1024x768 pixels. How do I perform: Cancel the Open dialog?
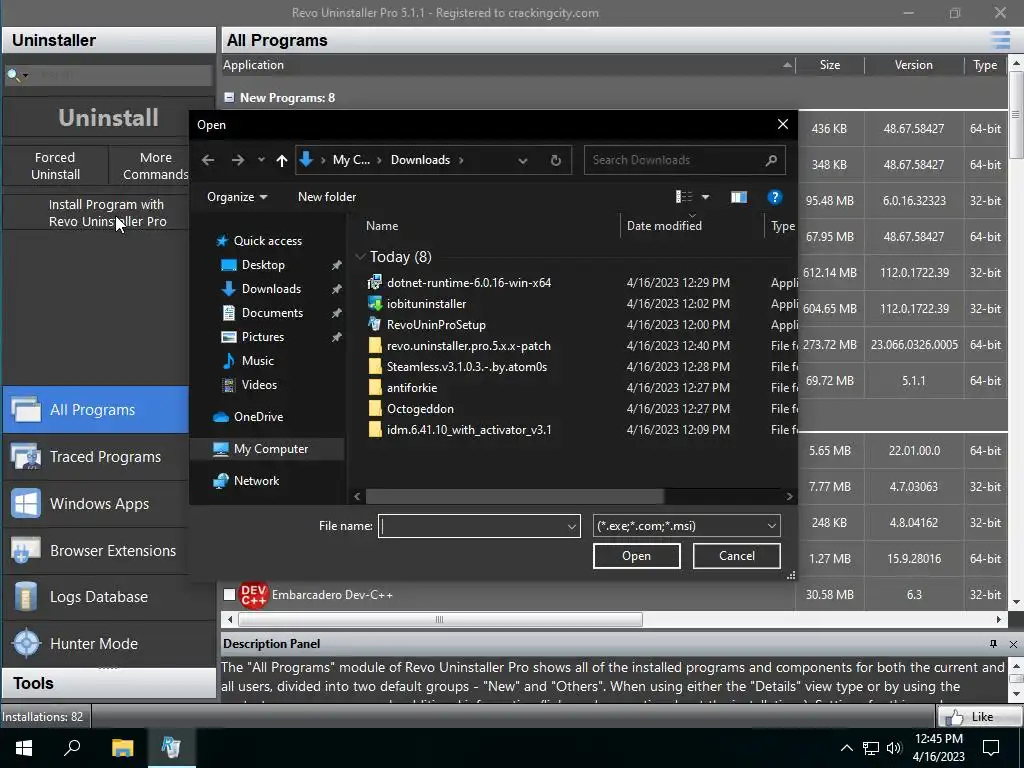coord(737,556)
